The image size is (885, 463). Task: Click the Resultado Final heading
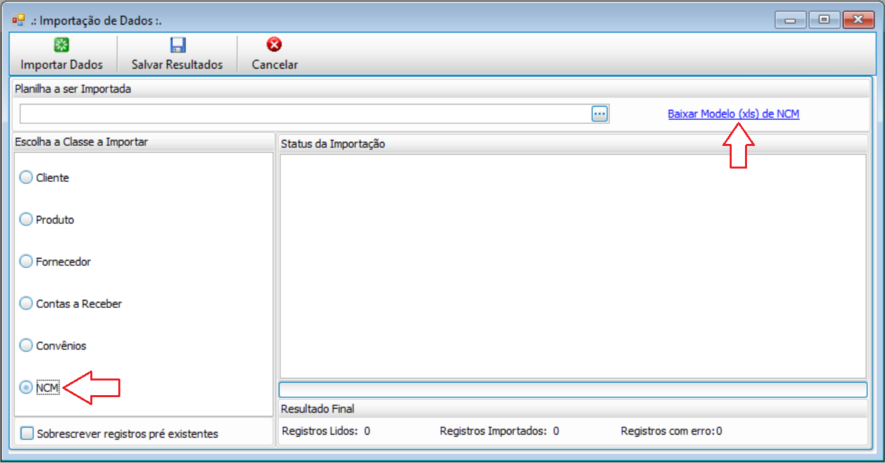click(x=317, y=409)
